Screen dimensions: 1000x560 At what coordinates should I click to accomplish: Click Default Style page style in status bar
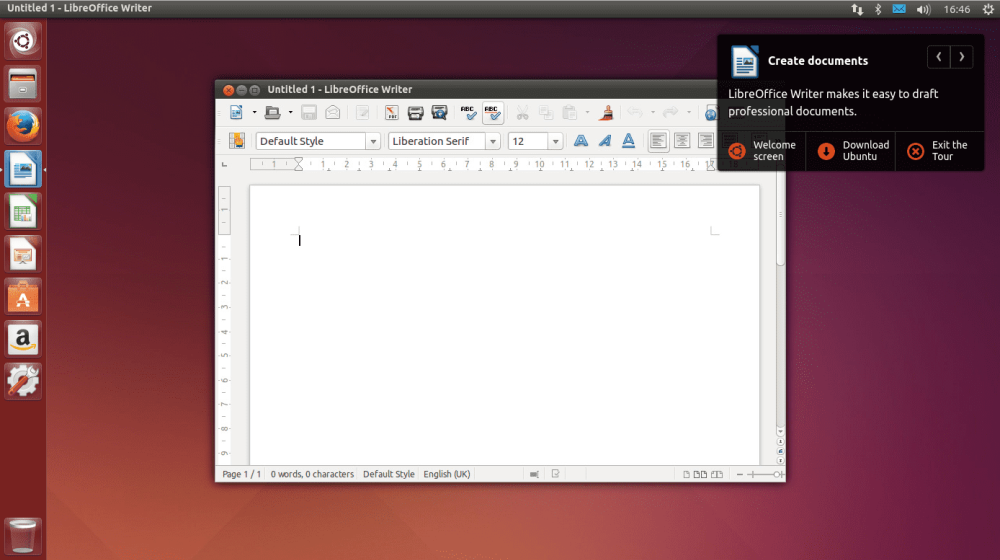(x=388, y=474)
